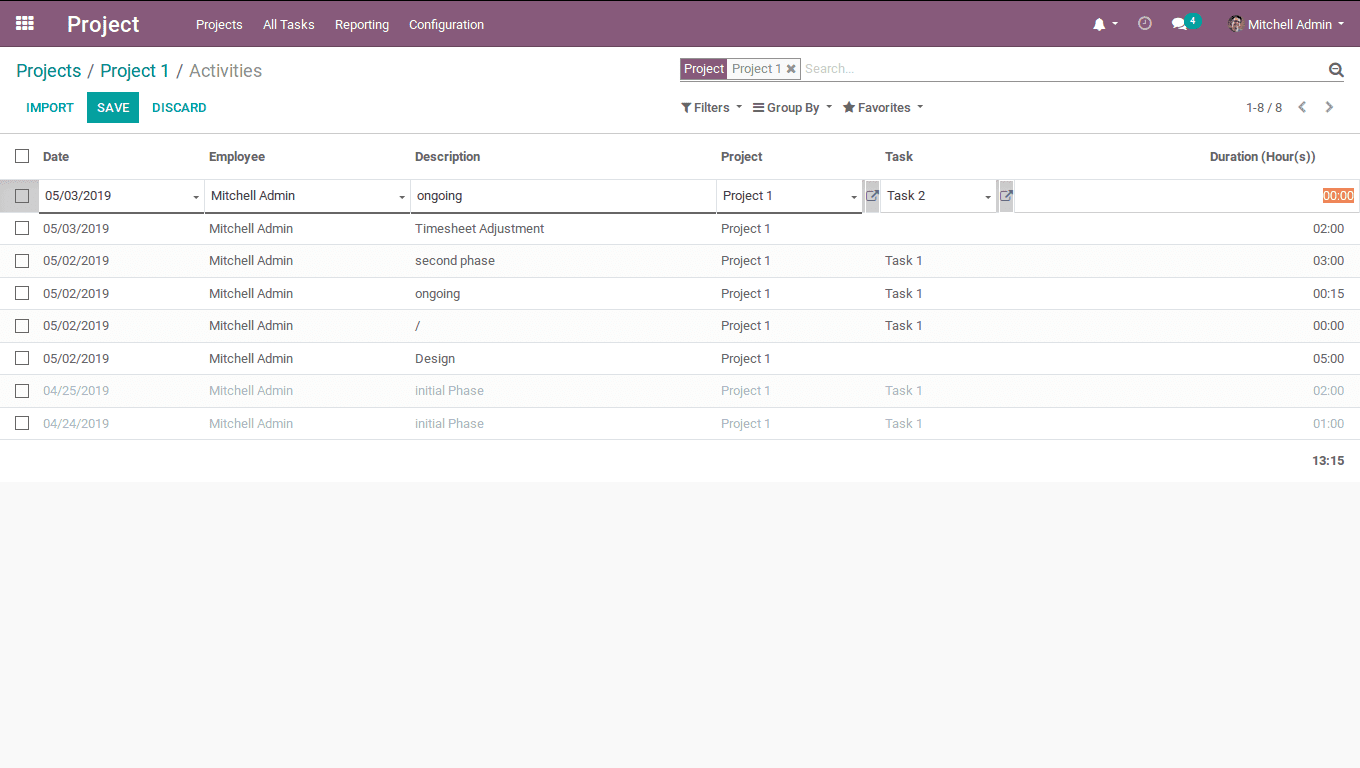Toggle the select-all header checkbox
The image size is (1360, 768).
click(22, 156)
